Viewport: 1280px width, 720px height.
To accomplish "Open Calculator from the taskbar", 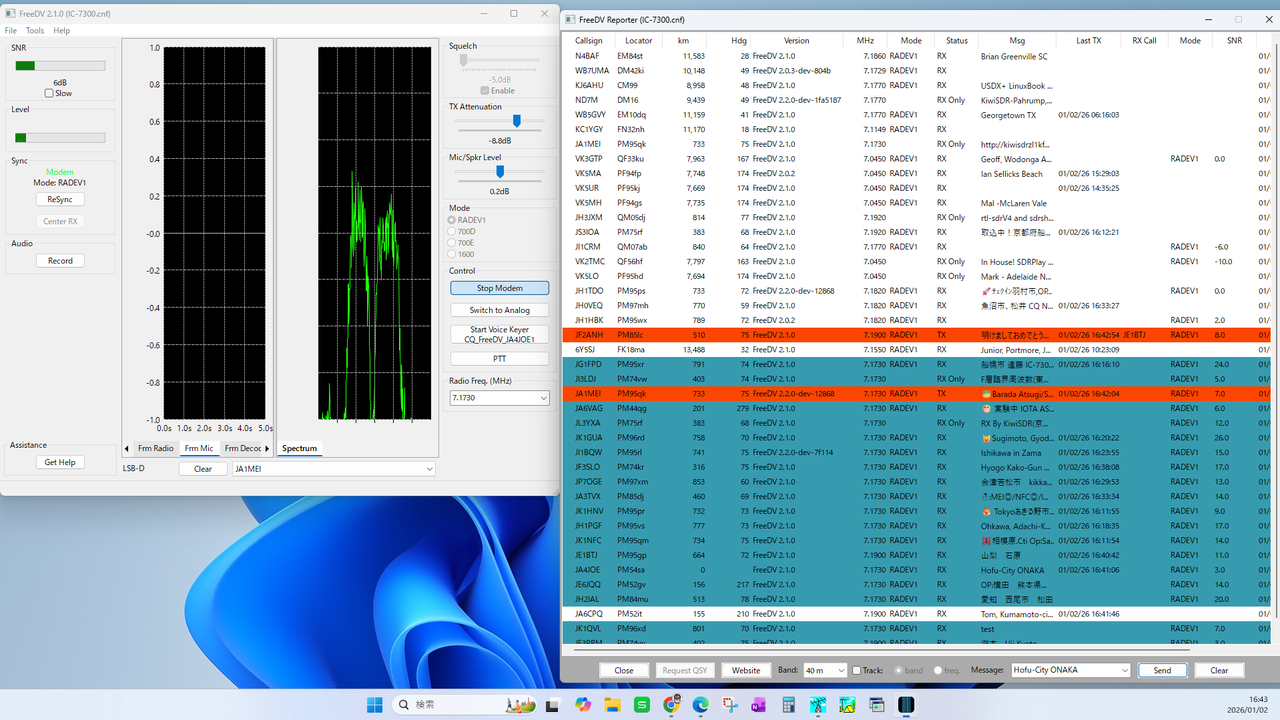I will click(789, 705).
